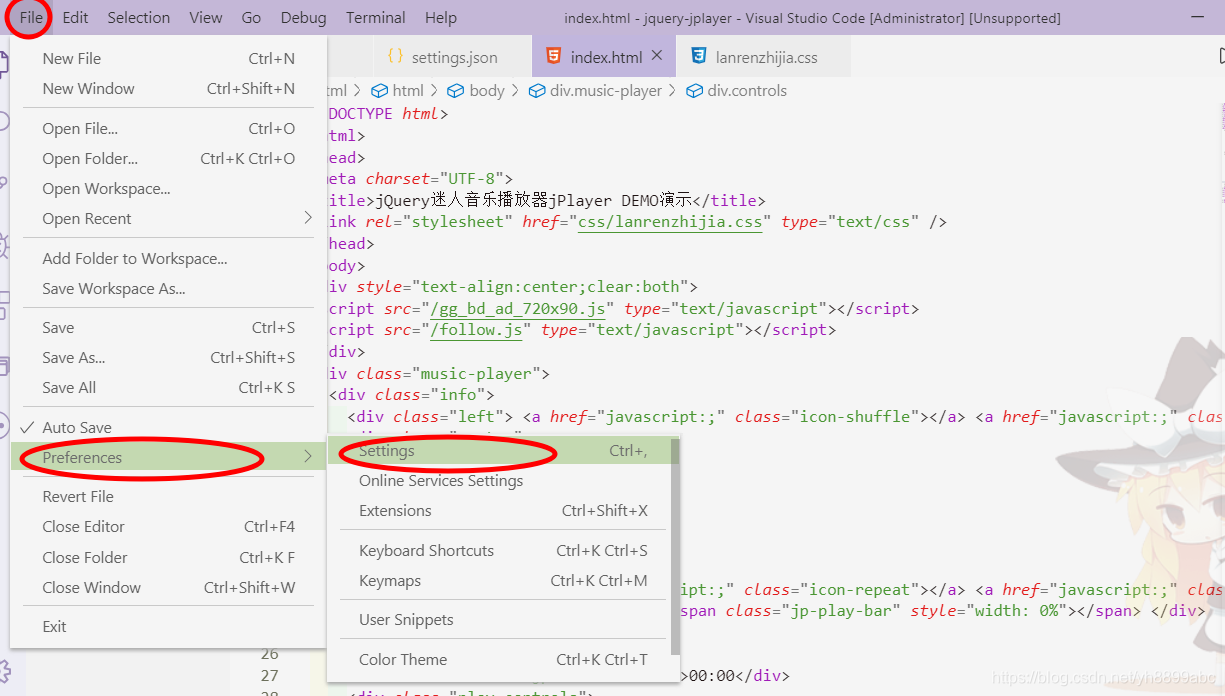Open the Edit menu
This screenshot has height=696, width=1225.
(75, 17)
